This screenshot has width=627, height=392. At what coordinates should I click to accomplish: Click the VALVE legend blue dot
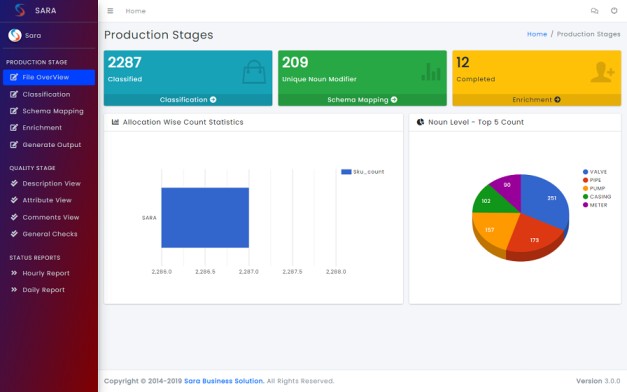coord(585,172)
